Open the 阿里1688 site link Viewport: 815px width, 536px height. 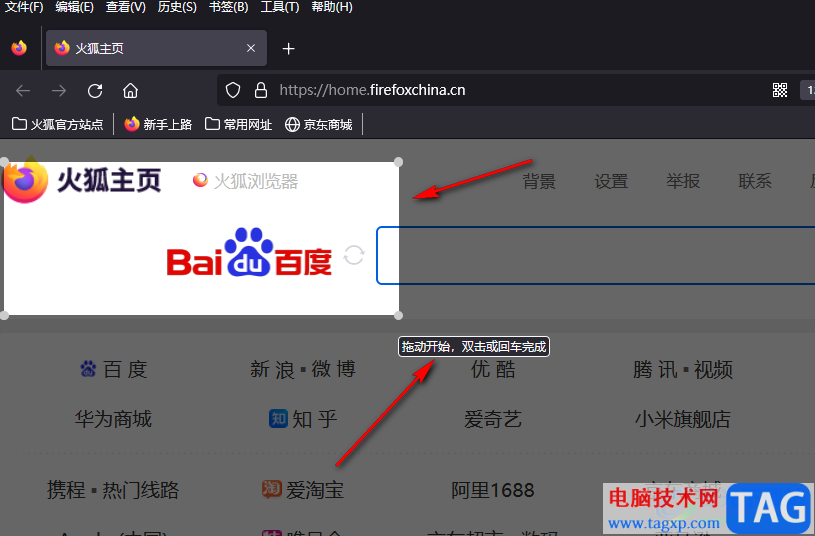coord(493,490)
